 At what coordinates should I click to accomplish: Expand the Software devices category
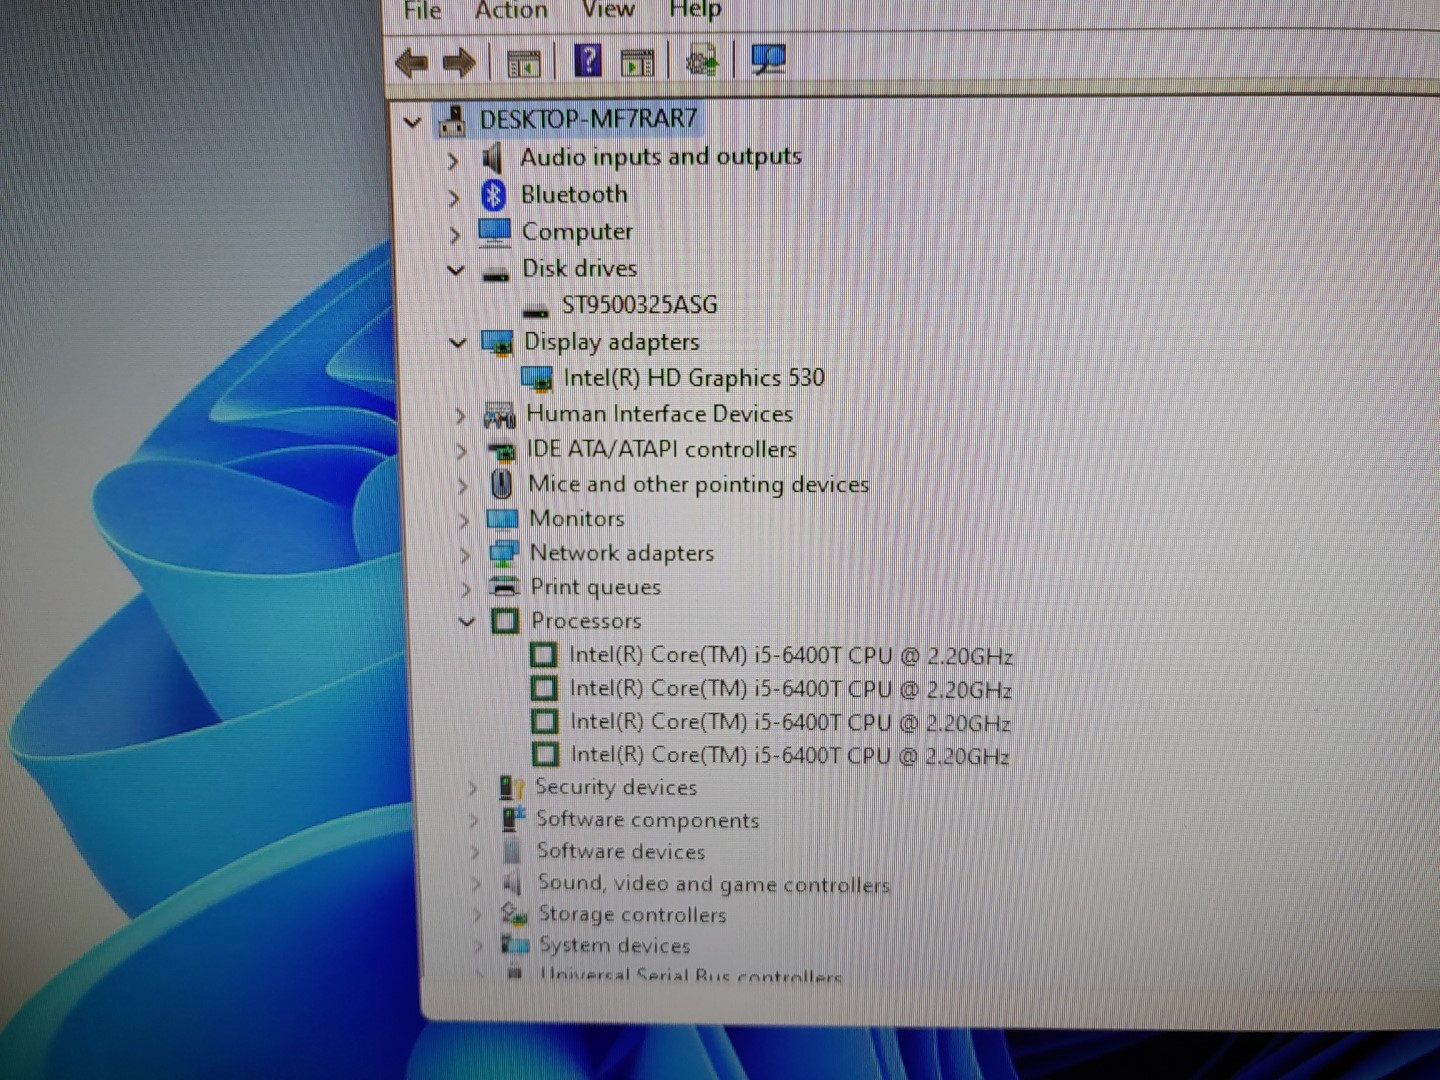(x=476, y=853)
